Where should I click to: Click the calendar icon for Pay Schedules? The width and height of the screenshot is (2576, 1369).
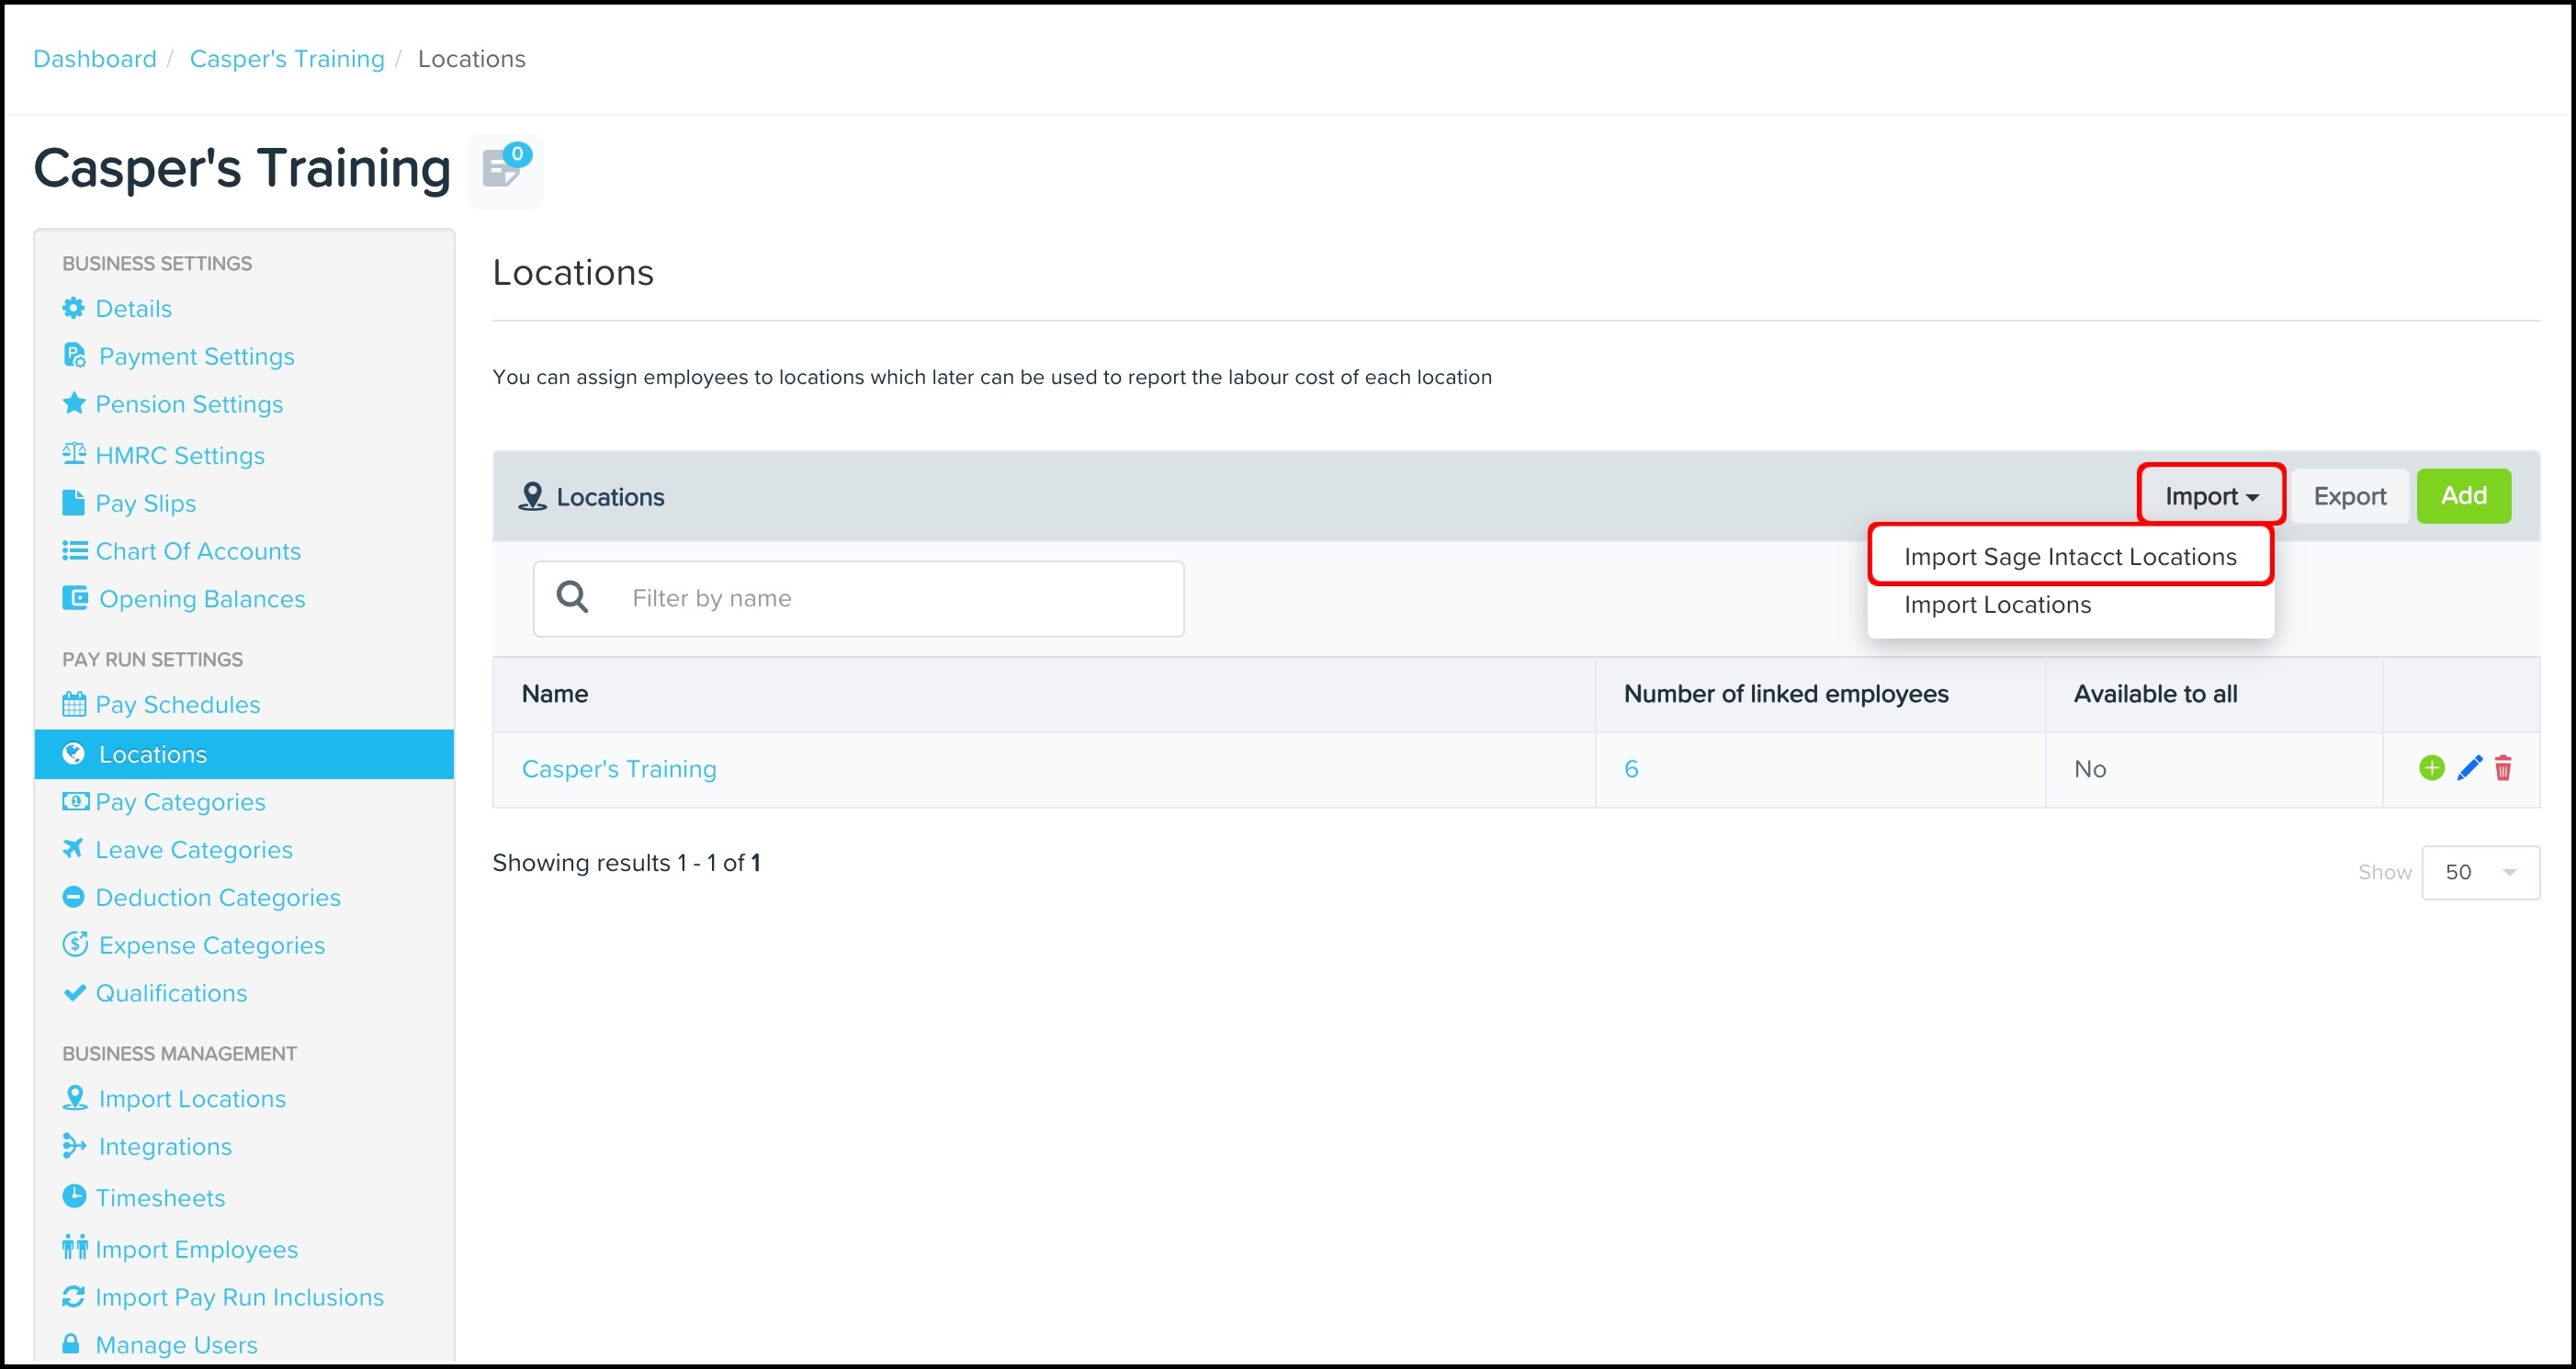click(74, 705)
